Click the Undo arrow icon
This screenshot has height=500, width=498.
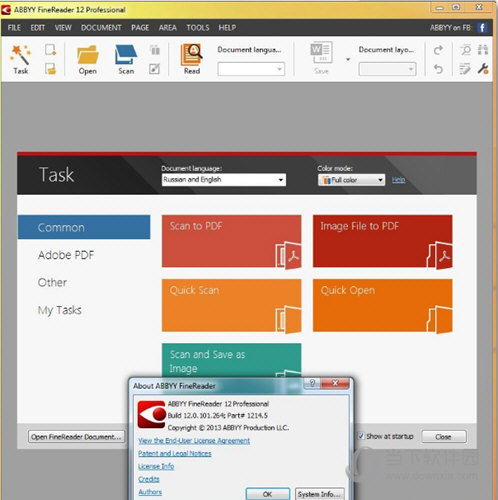click(x=438, y=69)
